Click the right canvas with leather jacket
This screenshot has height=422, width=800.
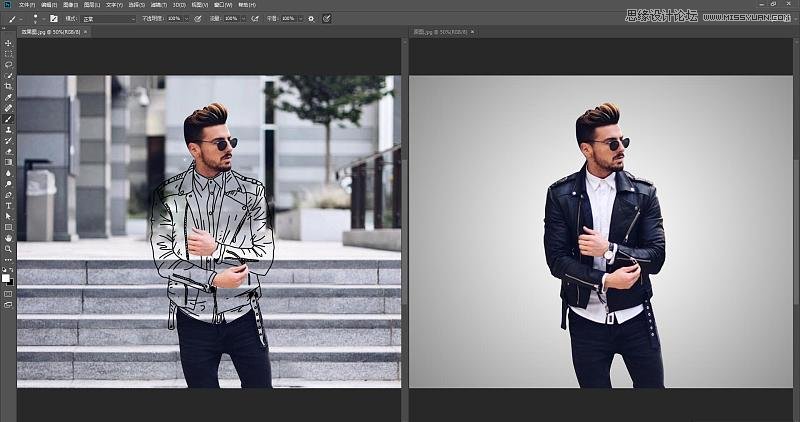tap(601, 232)
